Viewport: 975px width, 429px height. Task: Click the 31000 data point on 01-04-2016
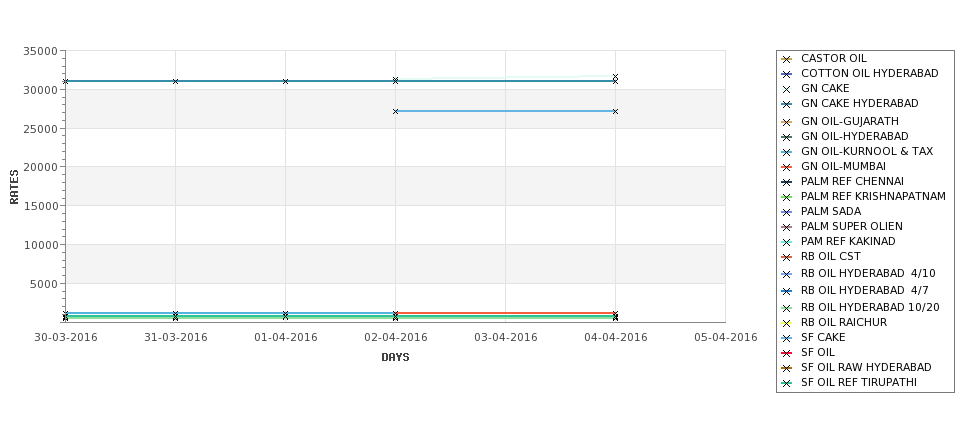point(285,81)
